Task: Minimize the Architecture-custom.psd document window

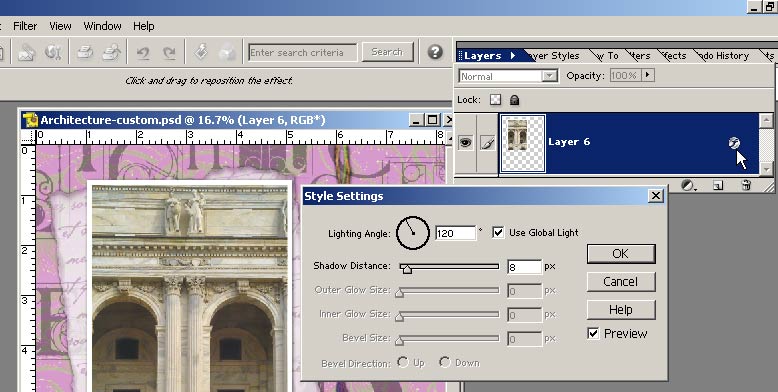Action: pyautogui.click(x=416, y=120)
